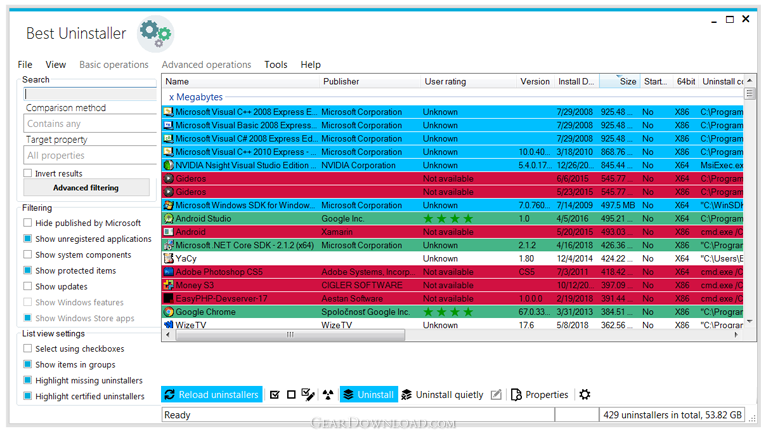
Task: Click the WizeTV row icon
Action: (x=169, y=324)
